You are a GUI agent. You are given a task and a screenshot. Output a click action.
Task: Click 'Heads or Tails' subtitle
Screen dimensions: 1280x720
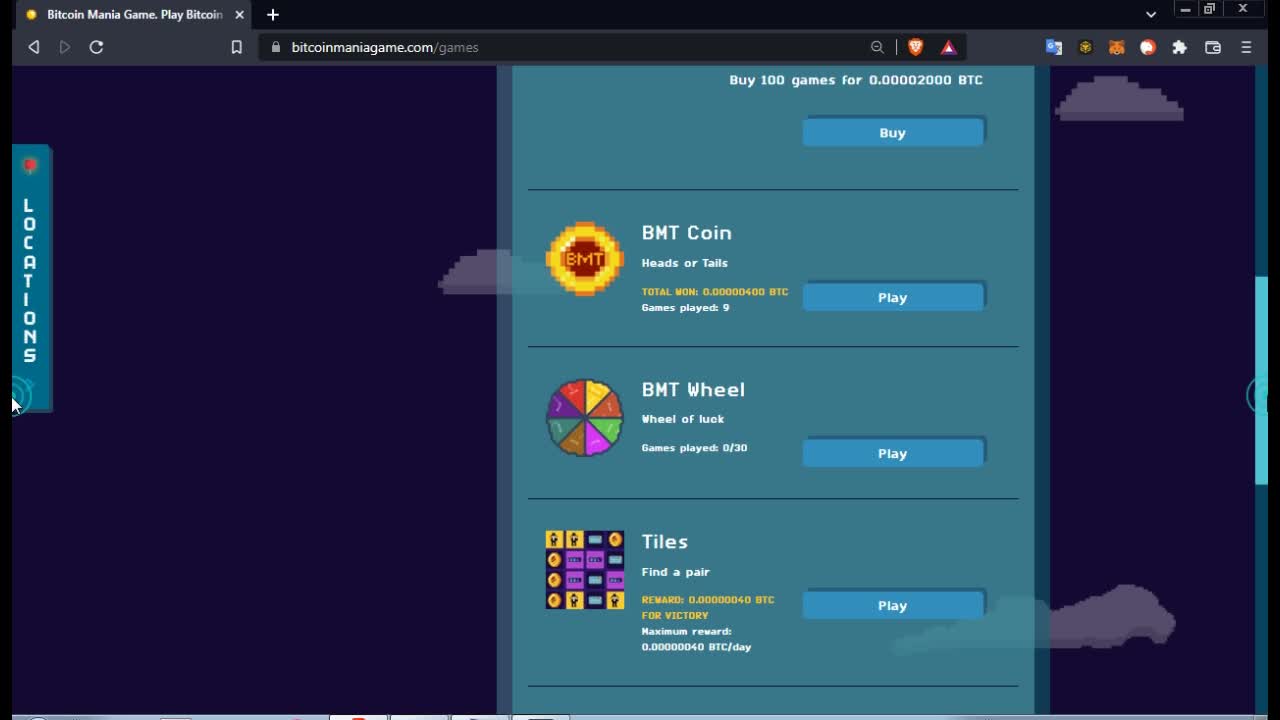click(x=685, y=263)
